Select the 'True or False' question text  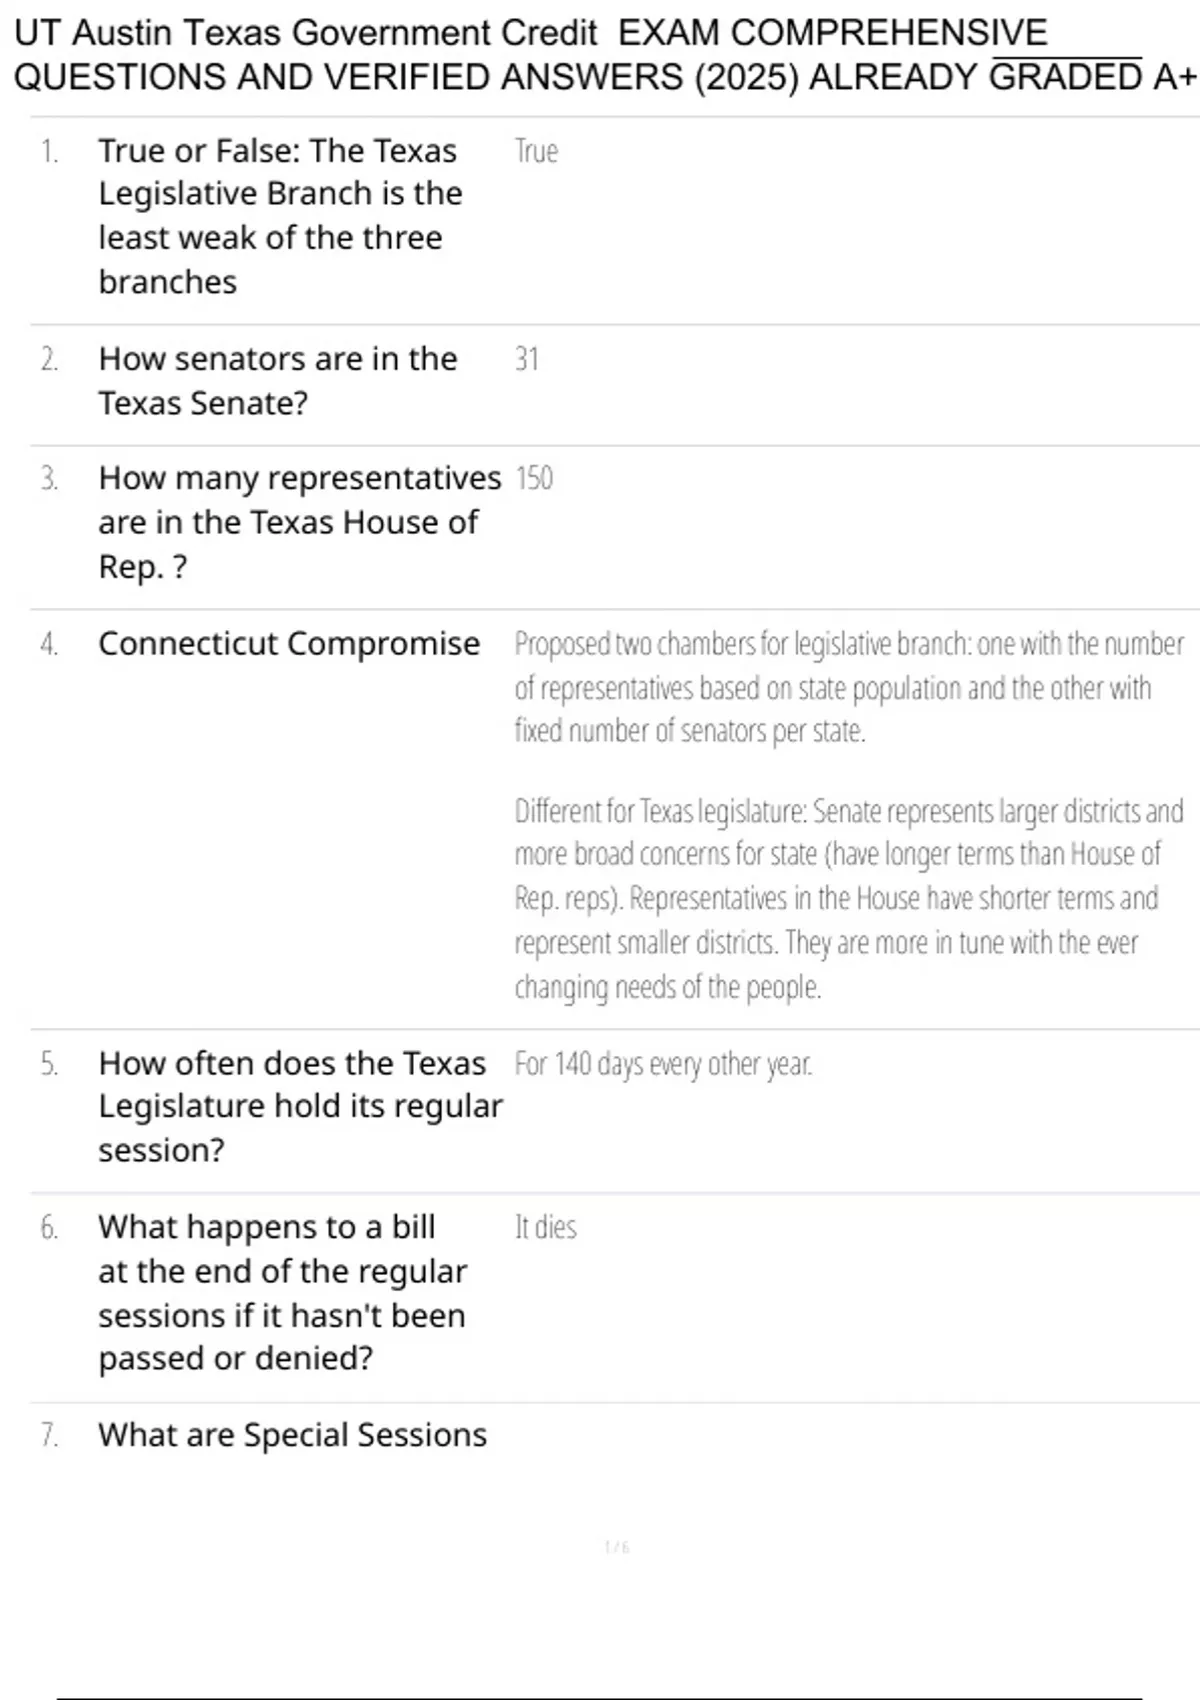(x=280, y=216)
